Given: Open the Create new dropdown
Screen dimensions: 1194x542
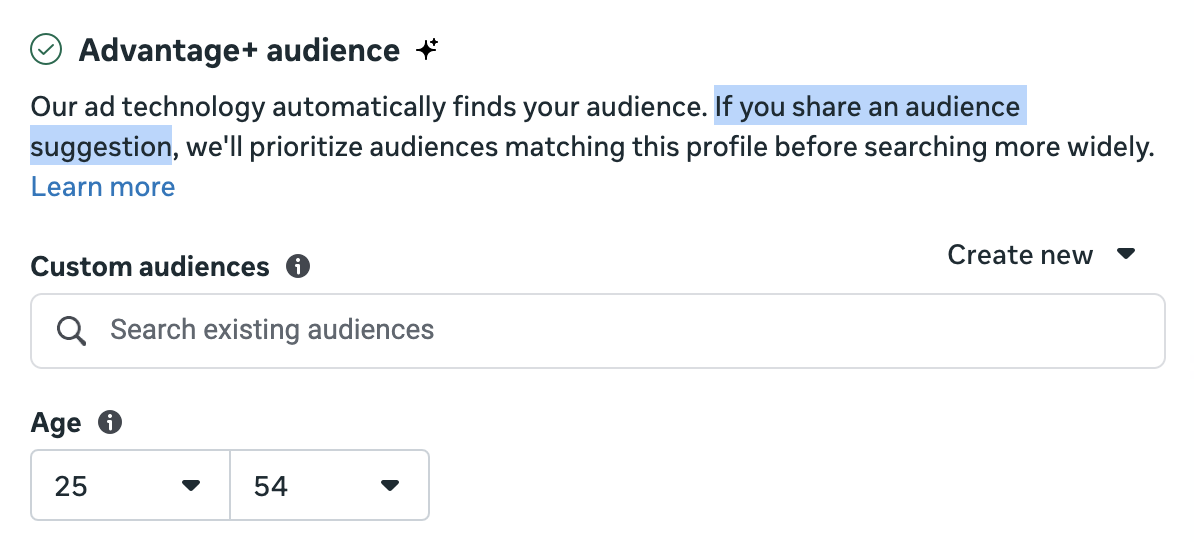Looking at the screenshot, I should [1041, 254].
